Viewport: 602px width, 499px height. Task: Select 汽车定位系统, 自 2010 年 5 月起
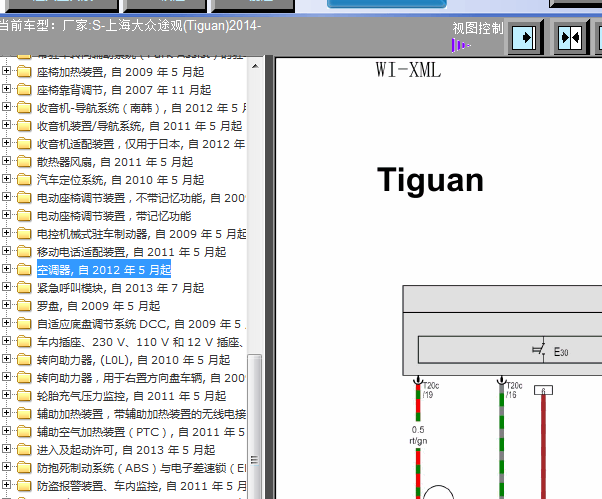[120, 180]
